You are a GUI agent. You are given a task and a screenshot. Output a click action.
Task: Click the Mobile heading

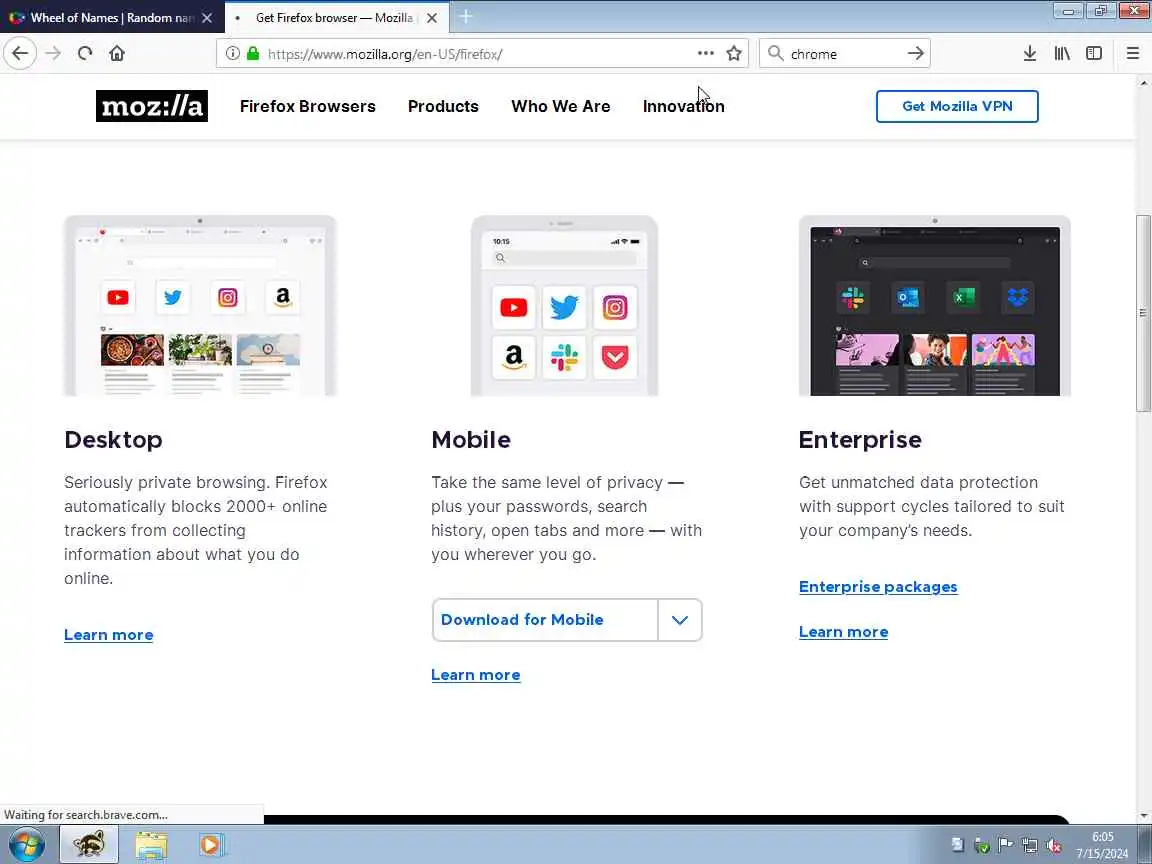471,440
